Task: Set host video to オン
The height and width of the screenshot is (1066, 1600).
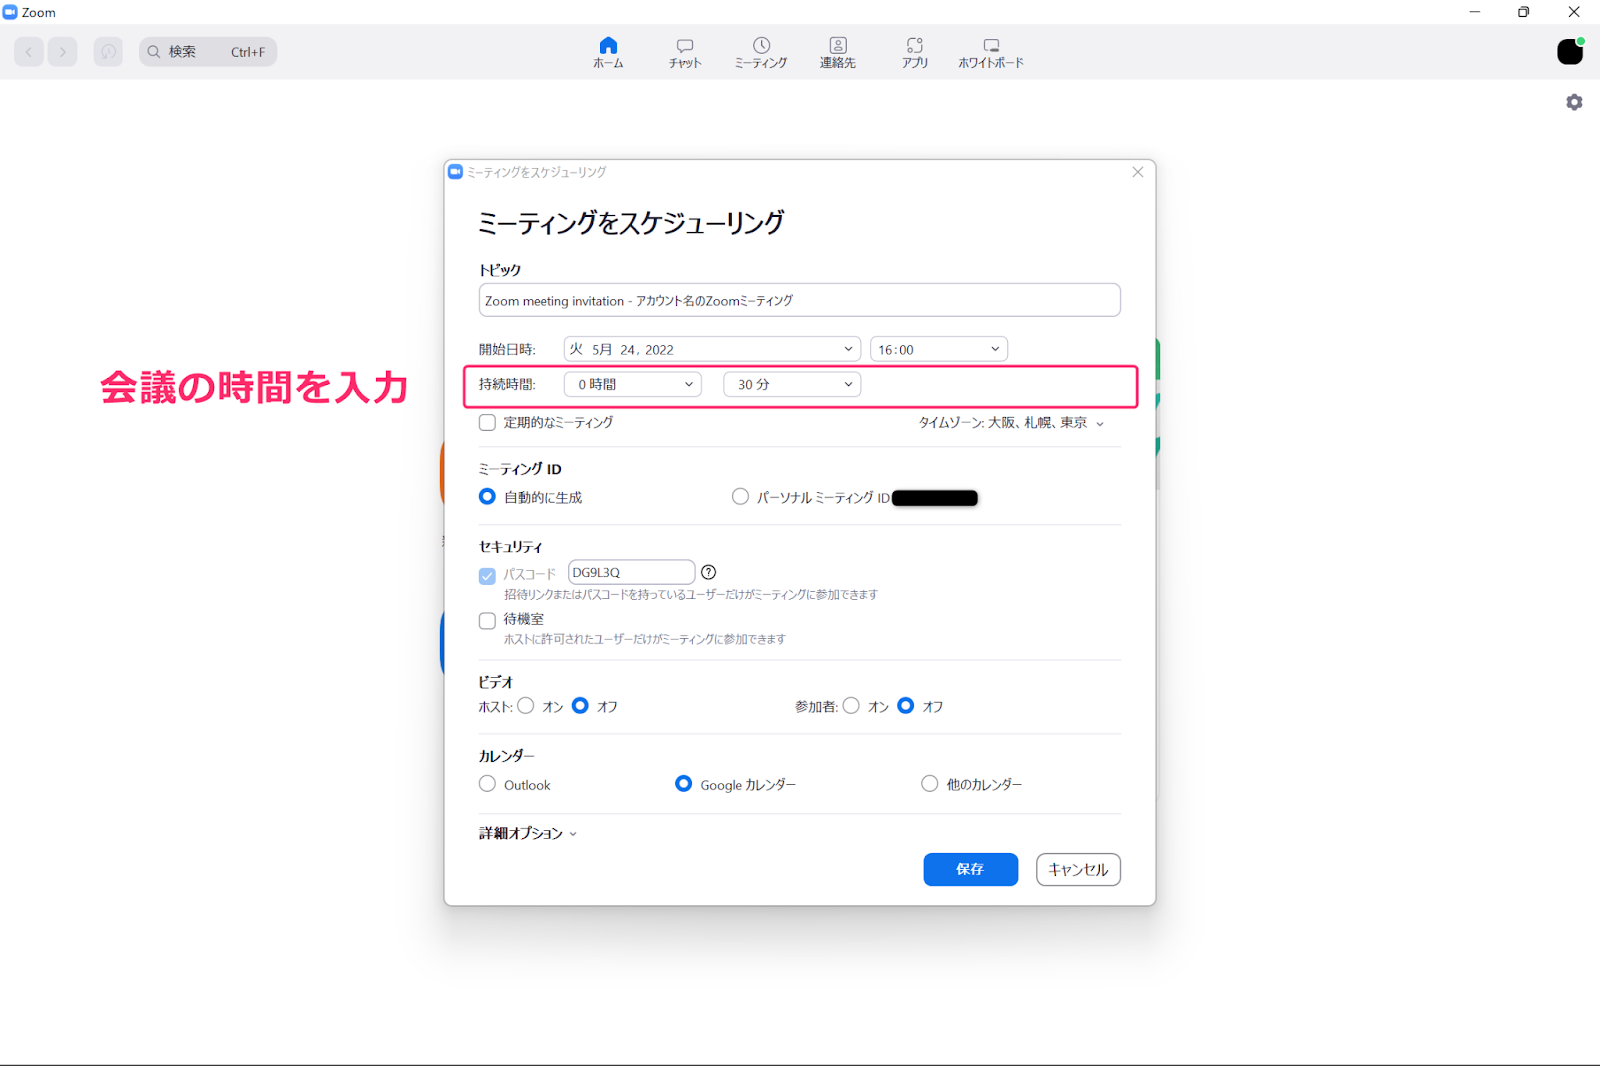Action: click(526, 706)
